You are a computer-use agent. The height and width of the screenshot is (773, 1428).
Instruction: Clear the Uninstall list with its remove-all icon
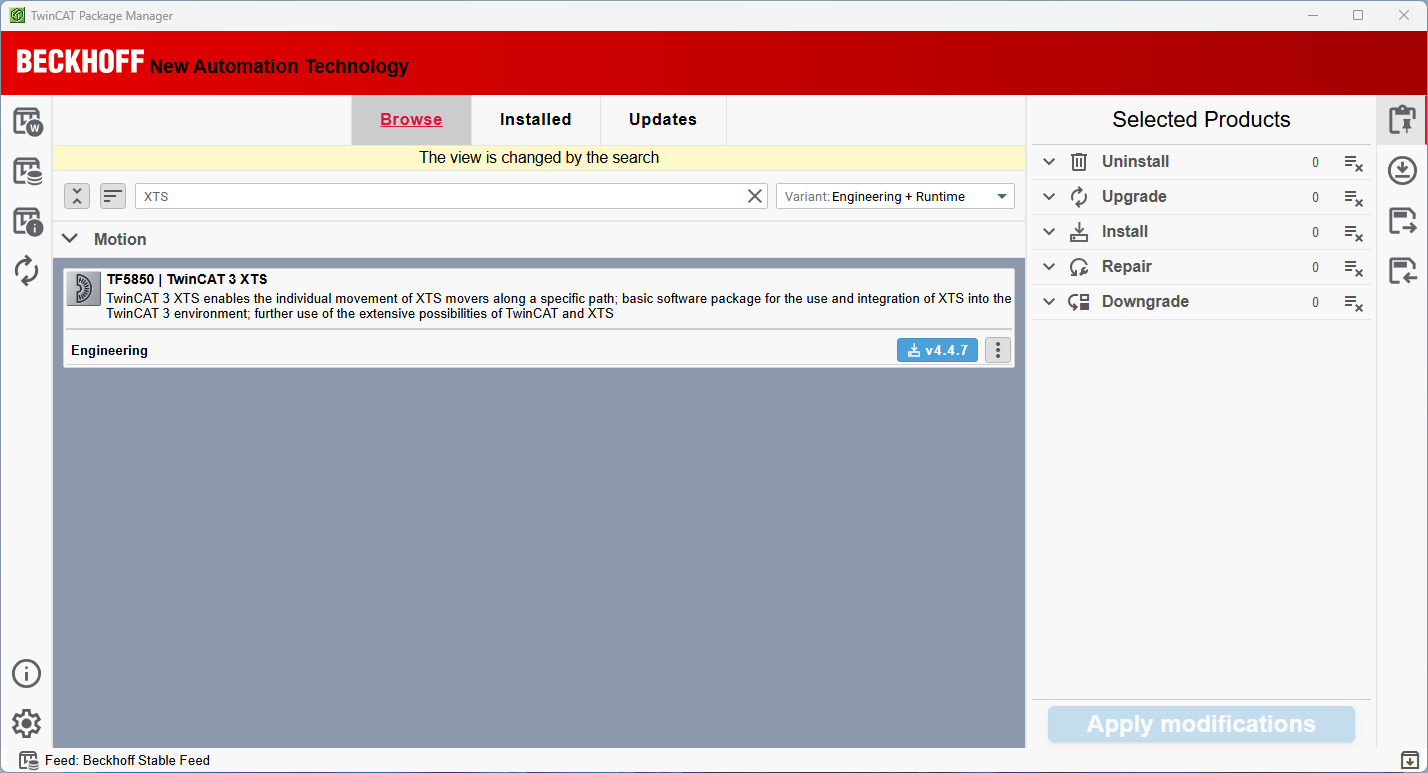coord(1353,162)
